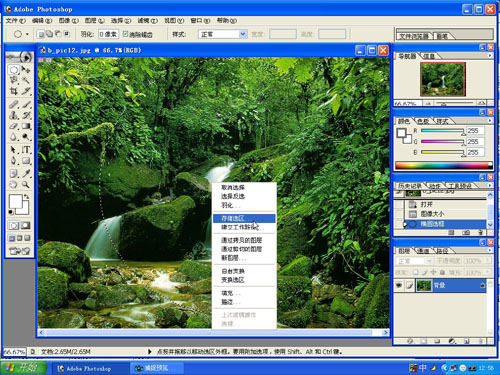Open the Navigator panel flyout menu arrow
The width and height of the screenshot is (500, 375).
tap(490, 56)
